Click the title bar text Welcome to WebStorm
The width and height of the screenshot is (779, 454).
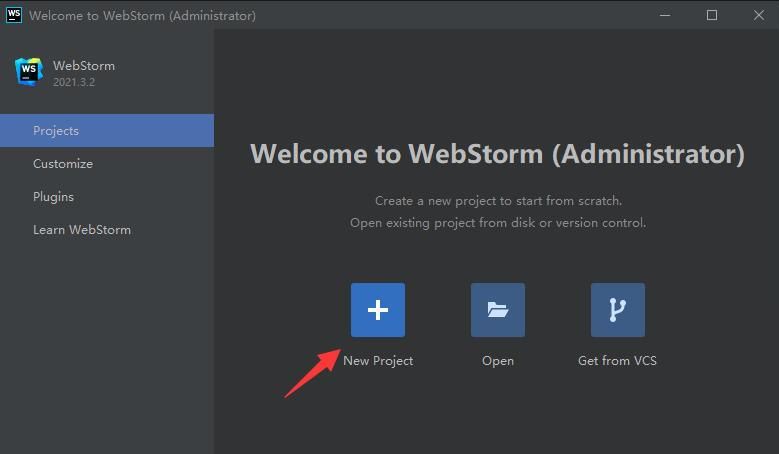tap(143, 15)
